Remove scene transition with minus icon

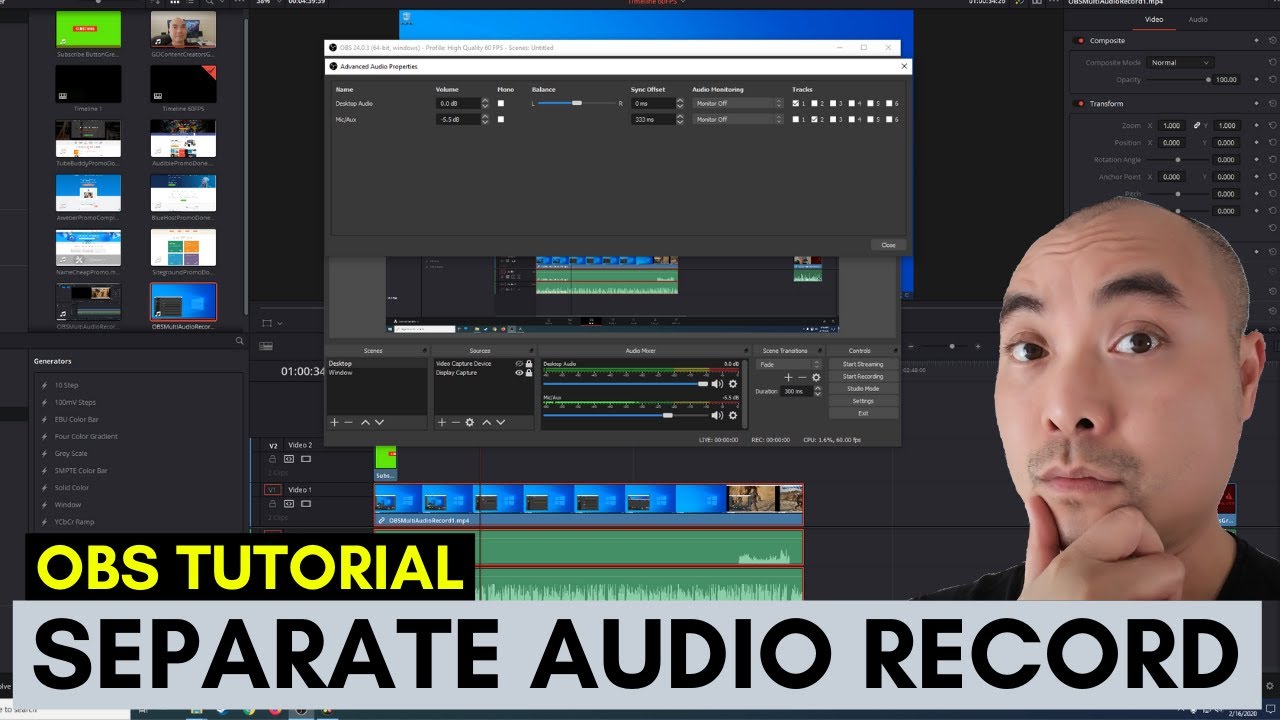[x=802, y=378]
